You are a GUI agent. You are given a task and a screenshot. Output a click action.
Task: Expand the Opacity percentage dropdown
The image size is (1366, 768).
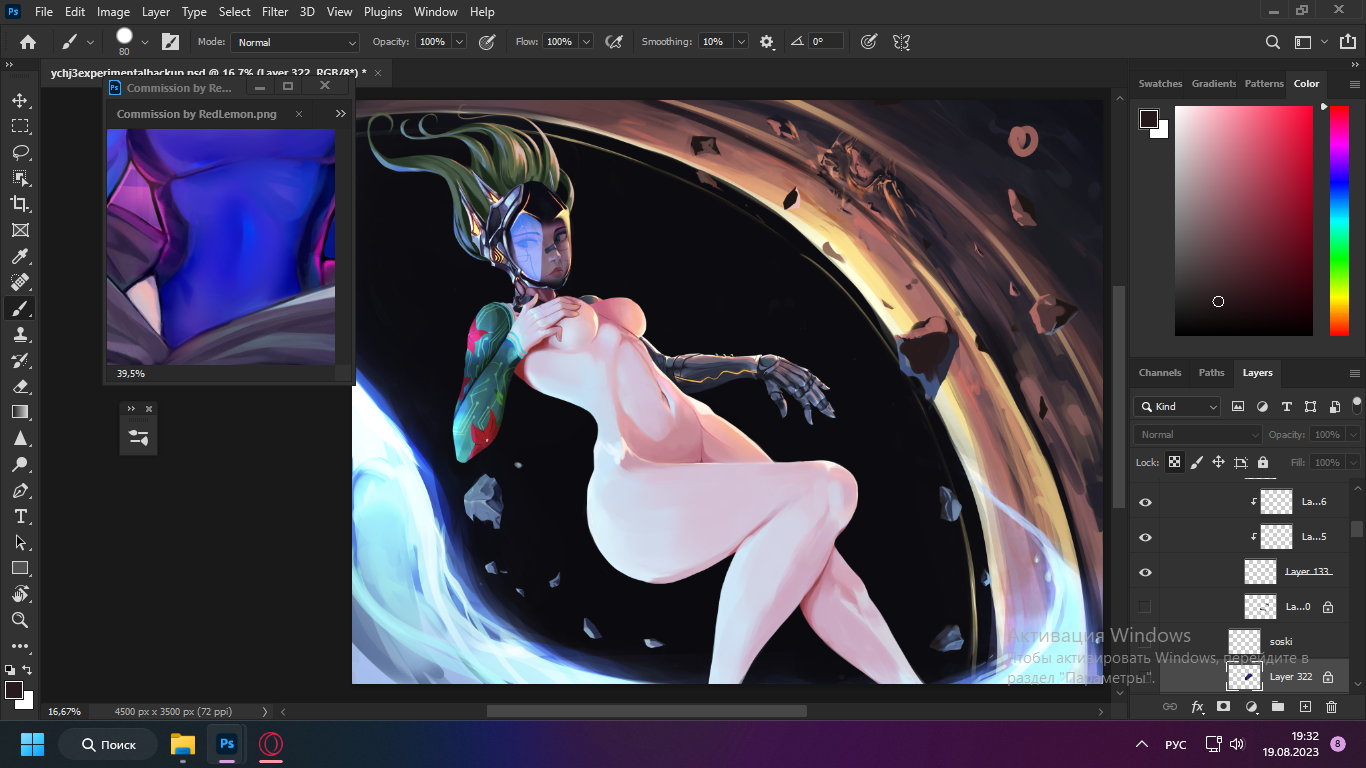[x=459, y=42]
